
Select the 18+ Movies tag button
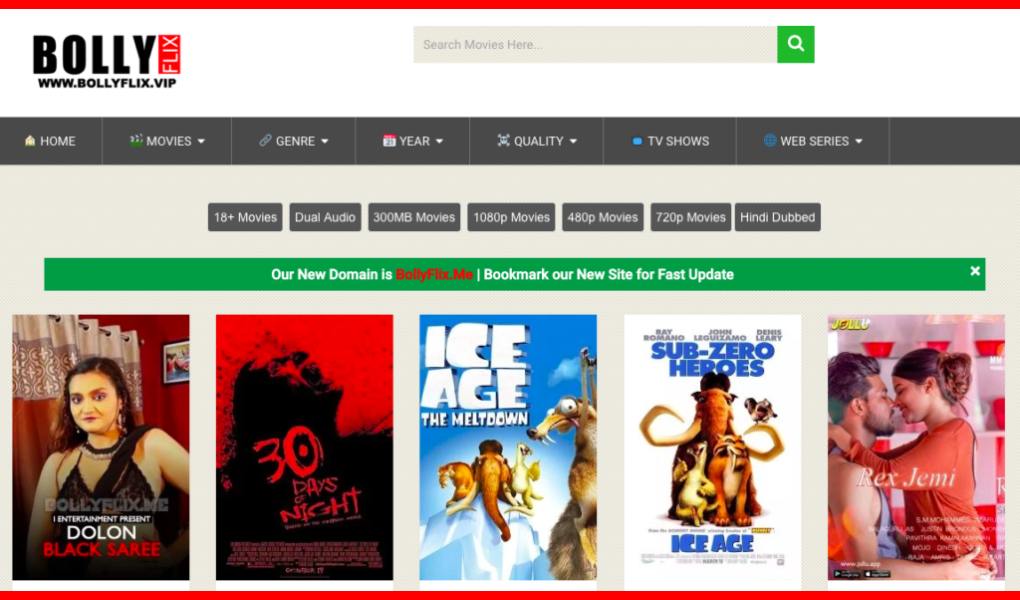tap(245, 217)
